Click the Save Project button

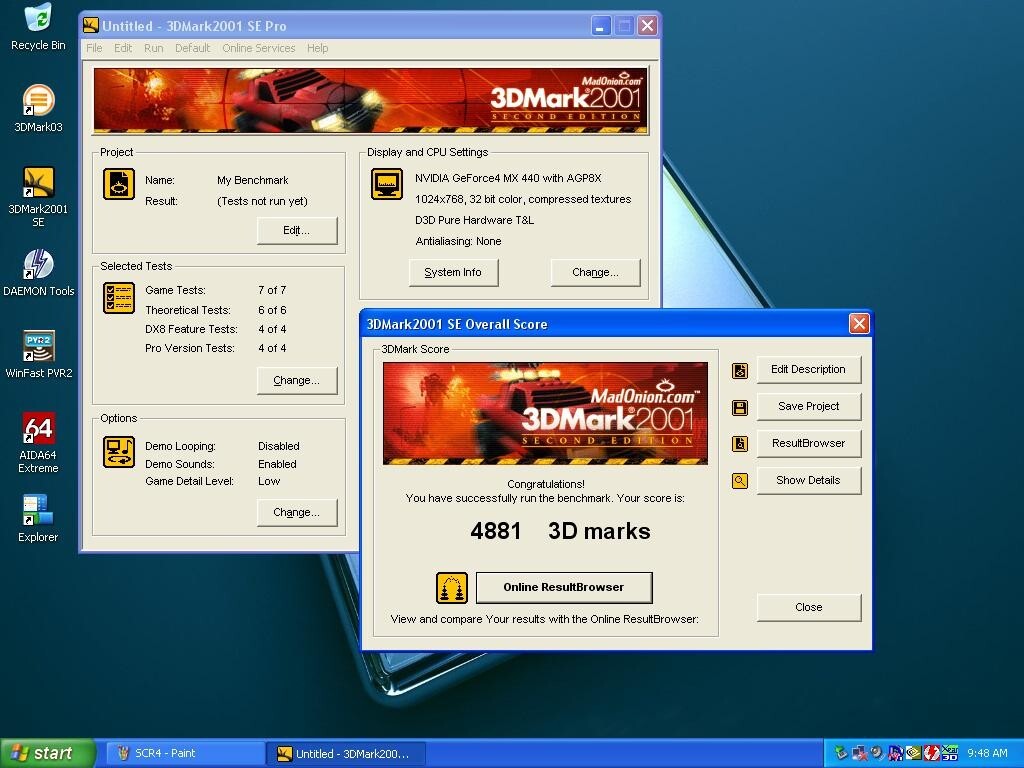pos(808,407)
